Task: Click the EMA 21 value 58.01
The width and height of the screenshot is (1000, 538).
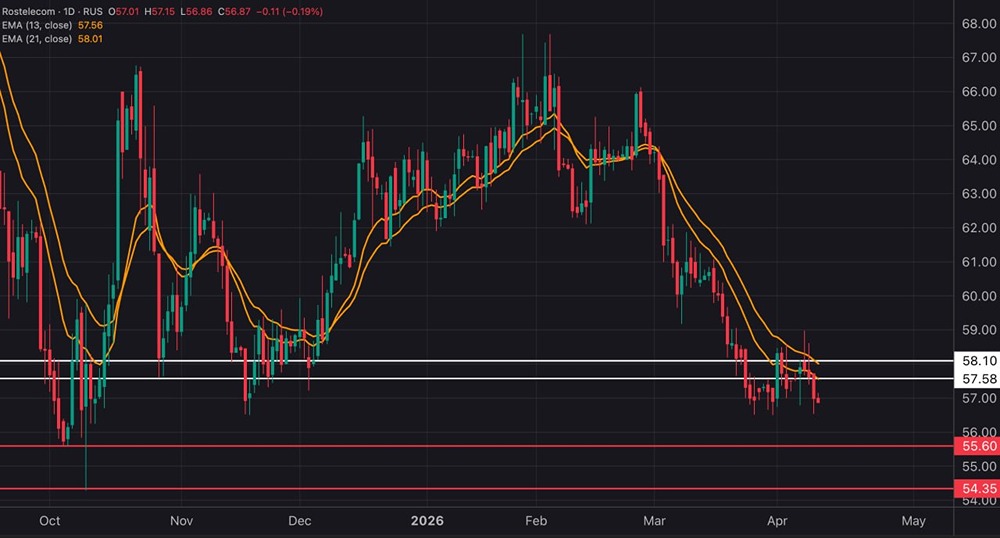Action: point(90,39)
